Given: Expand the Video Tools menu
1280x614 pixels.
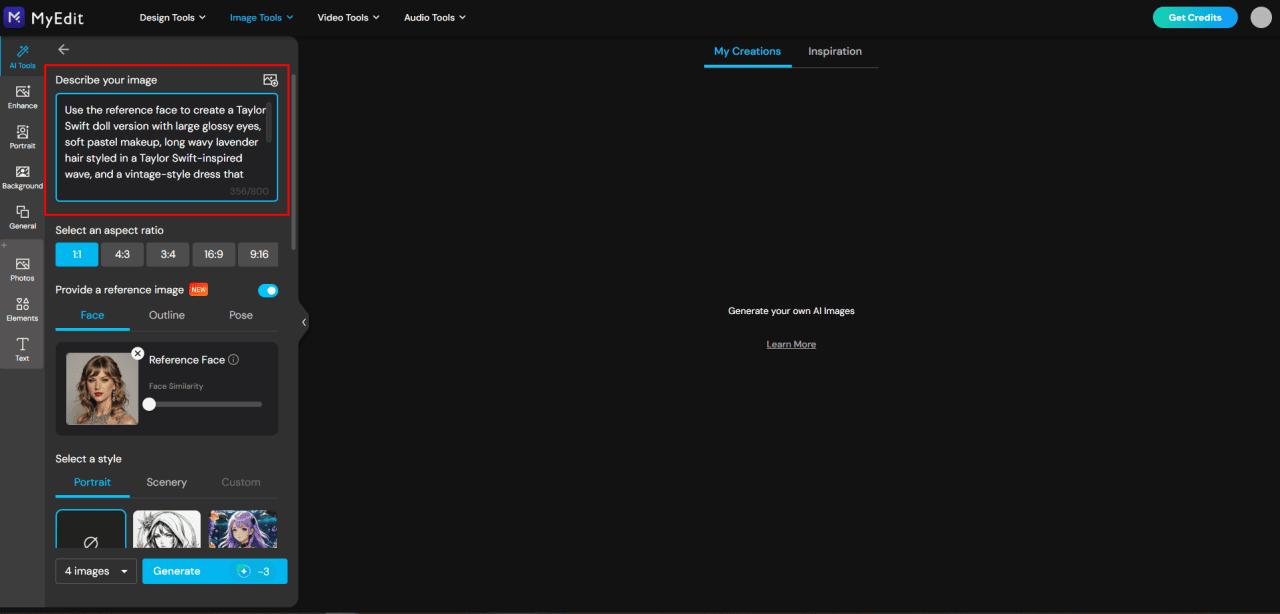Looking at the screenshot, I should 348,17.
